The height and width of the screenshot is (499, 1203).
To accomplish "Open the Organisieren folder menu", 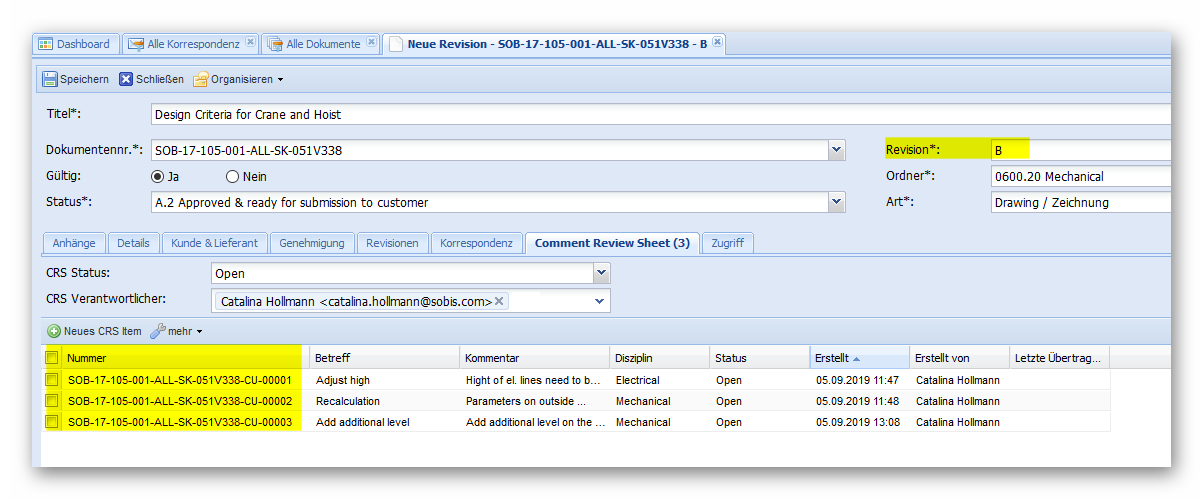I will [201, 79].
